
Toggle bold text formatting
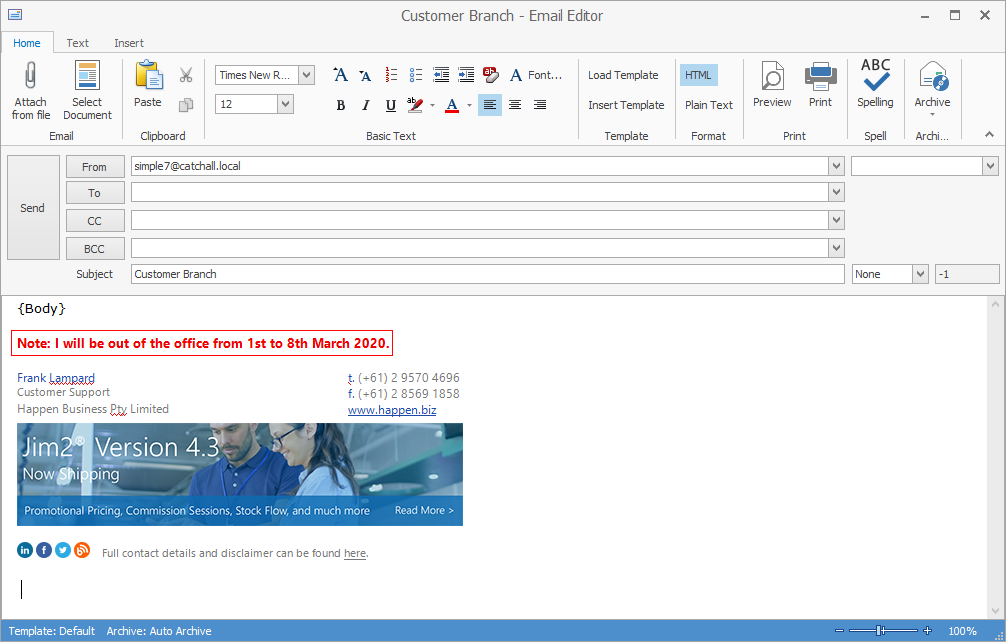point(340,104)
